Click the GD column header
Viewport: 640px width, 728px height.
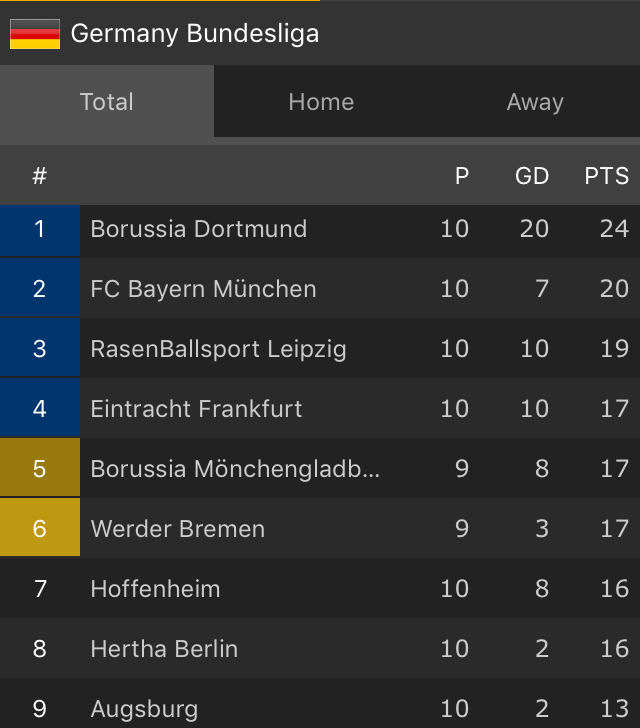[532, 177]
